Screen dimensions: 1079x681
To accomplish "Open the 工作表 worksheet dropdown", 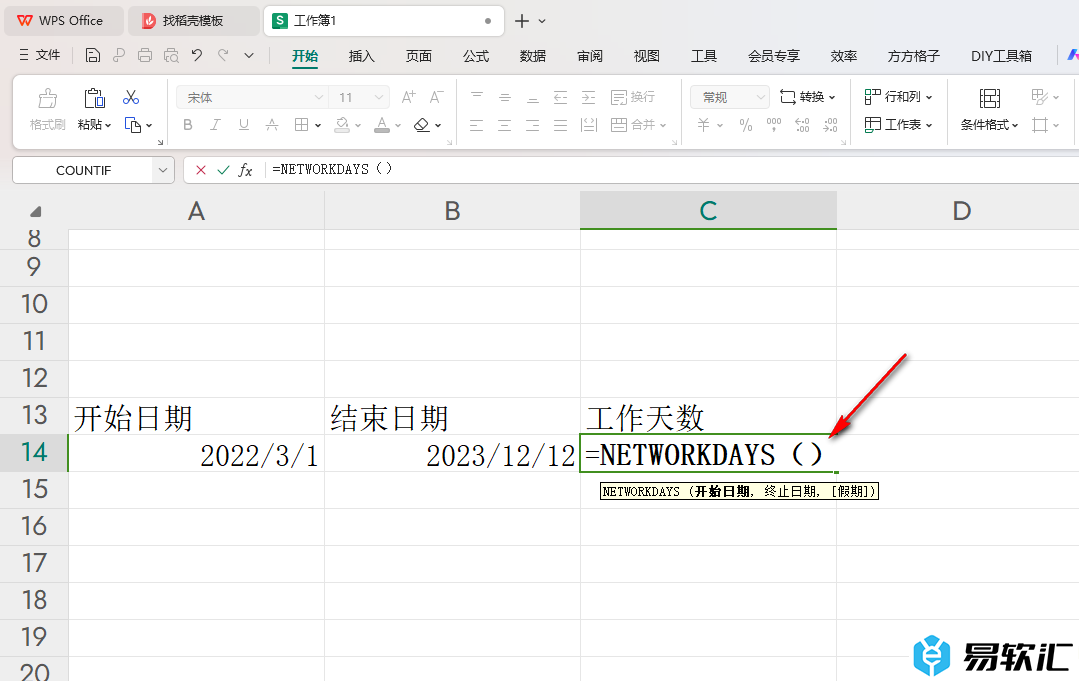I will [x=899, y=125].
